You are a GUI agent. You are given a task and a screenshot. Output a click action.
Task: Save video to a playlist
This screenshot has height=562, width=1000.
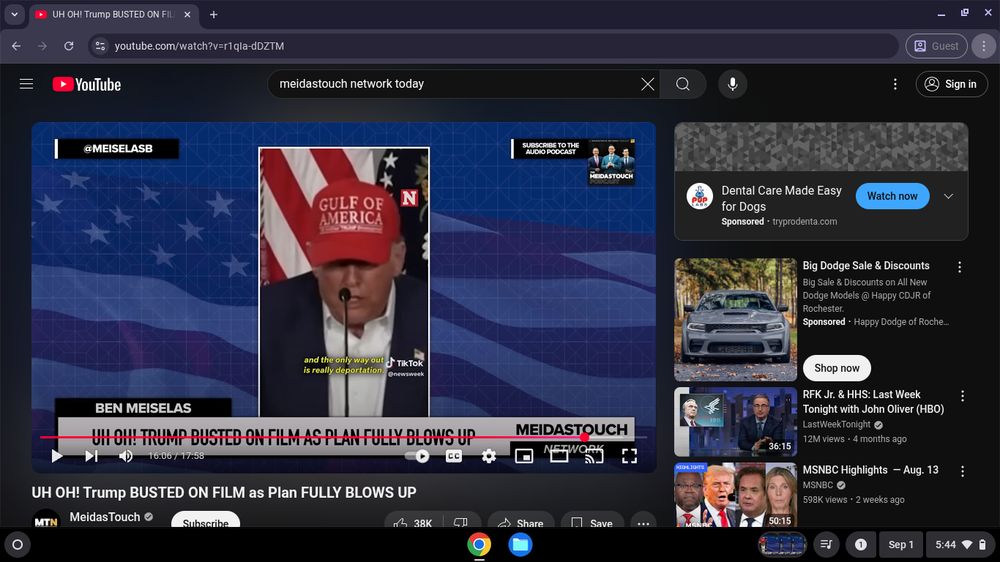pos(592,522)
